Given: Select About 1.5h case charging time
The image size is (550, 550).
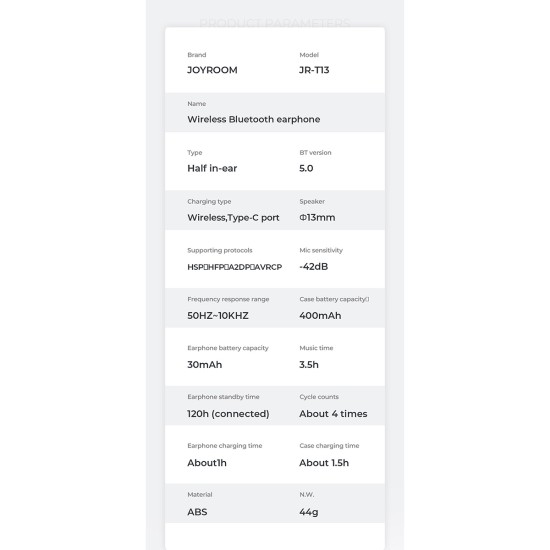Looking at the screenshot, I should [324, 463].
